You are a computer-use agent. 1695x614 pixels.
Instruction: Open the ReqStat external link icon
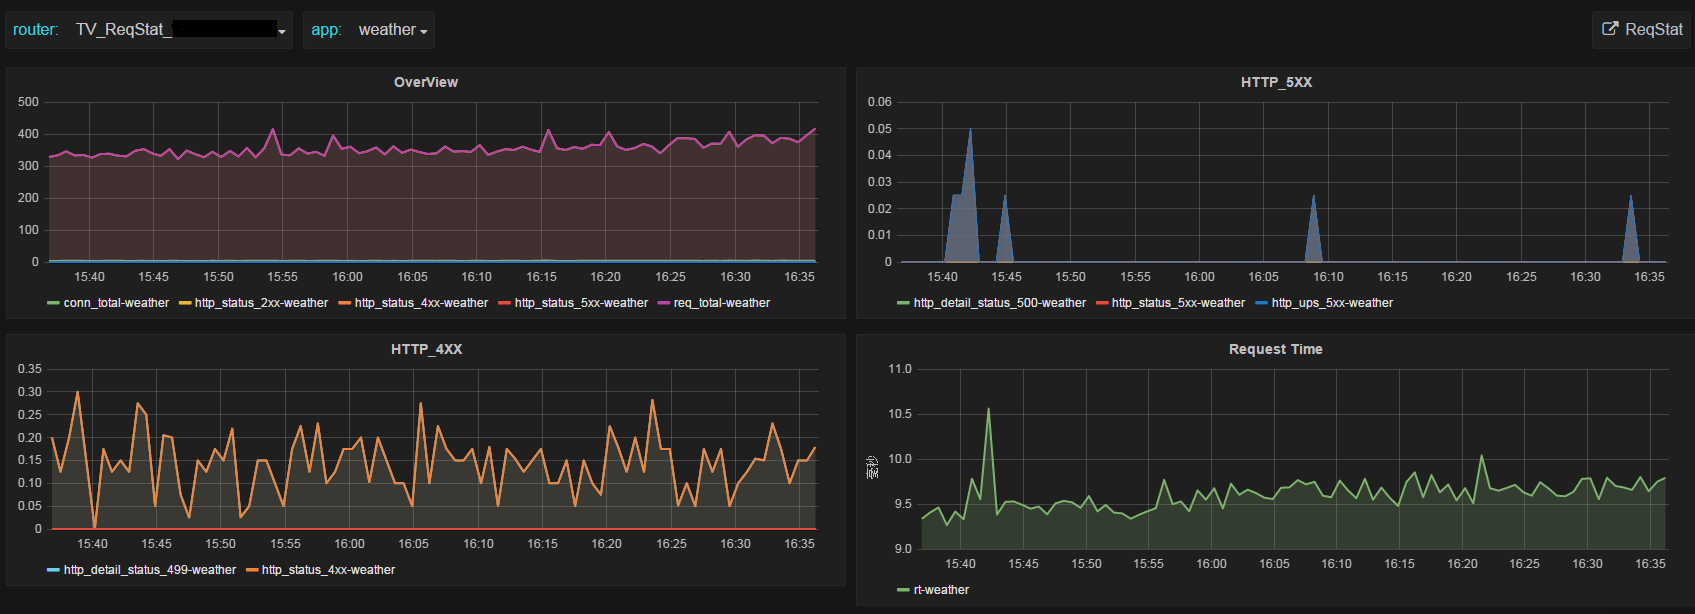click(1610, 29)
